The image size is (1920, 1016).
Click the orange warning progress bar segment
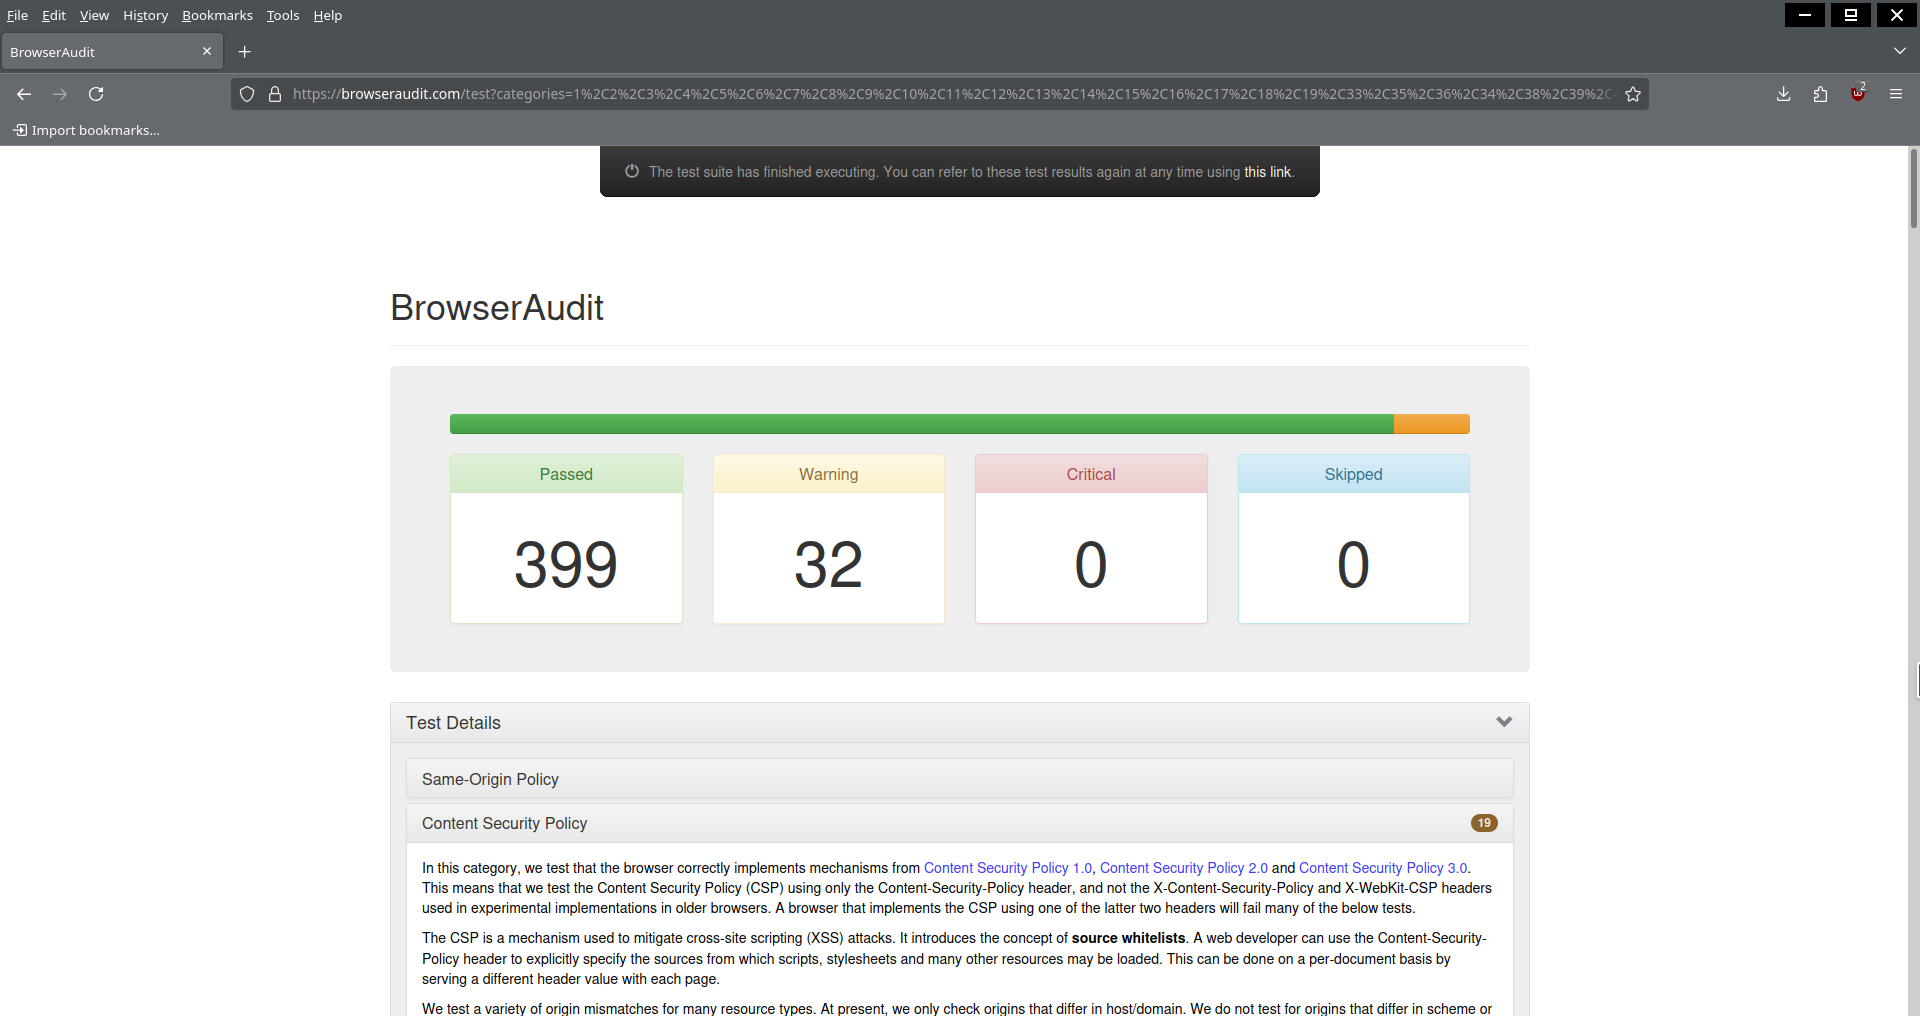[x=1432, y=424]
